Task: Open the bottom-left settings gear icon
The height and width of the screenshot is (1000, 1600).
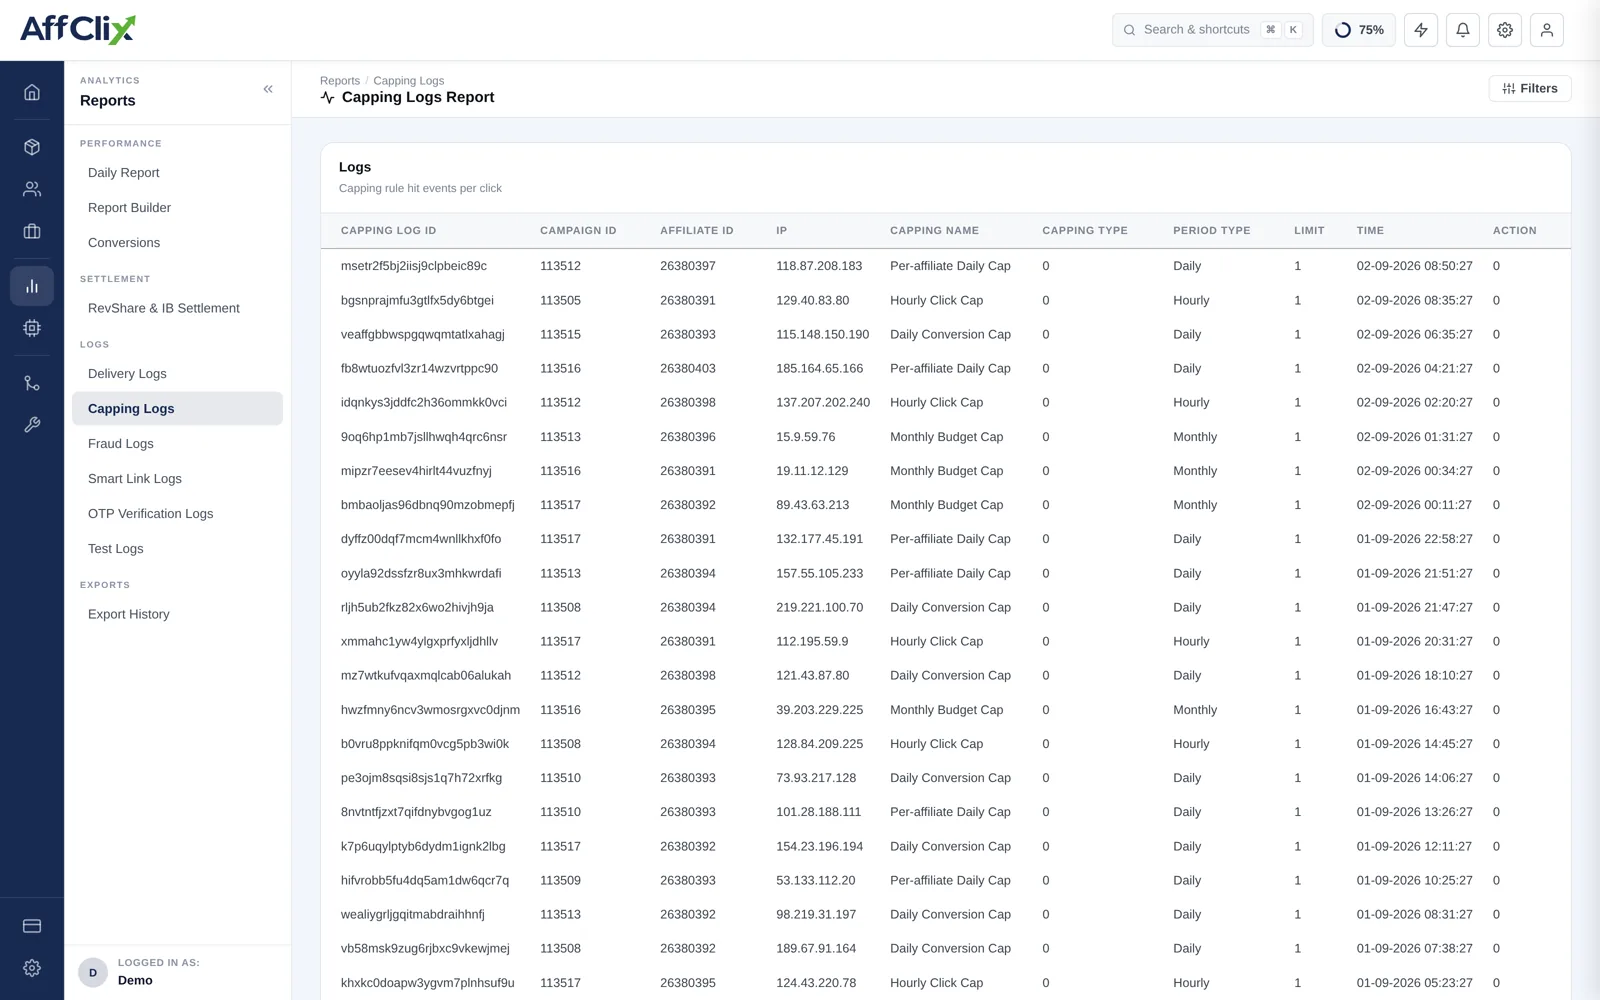Action: pos(32,968)
